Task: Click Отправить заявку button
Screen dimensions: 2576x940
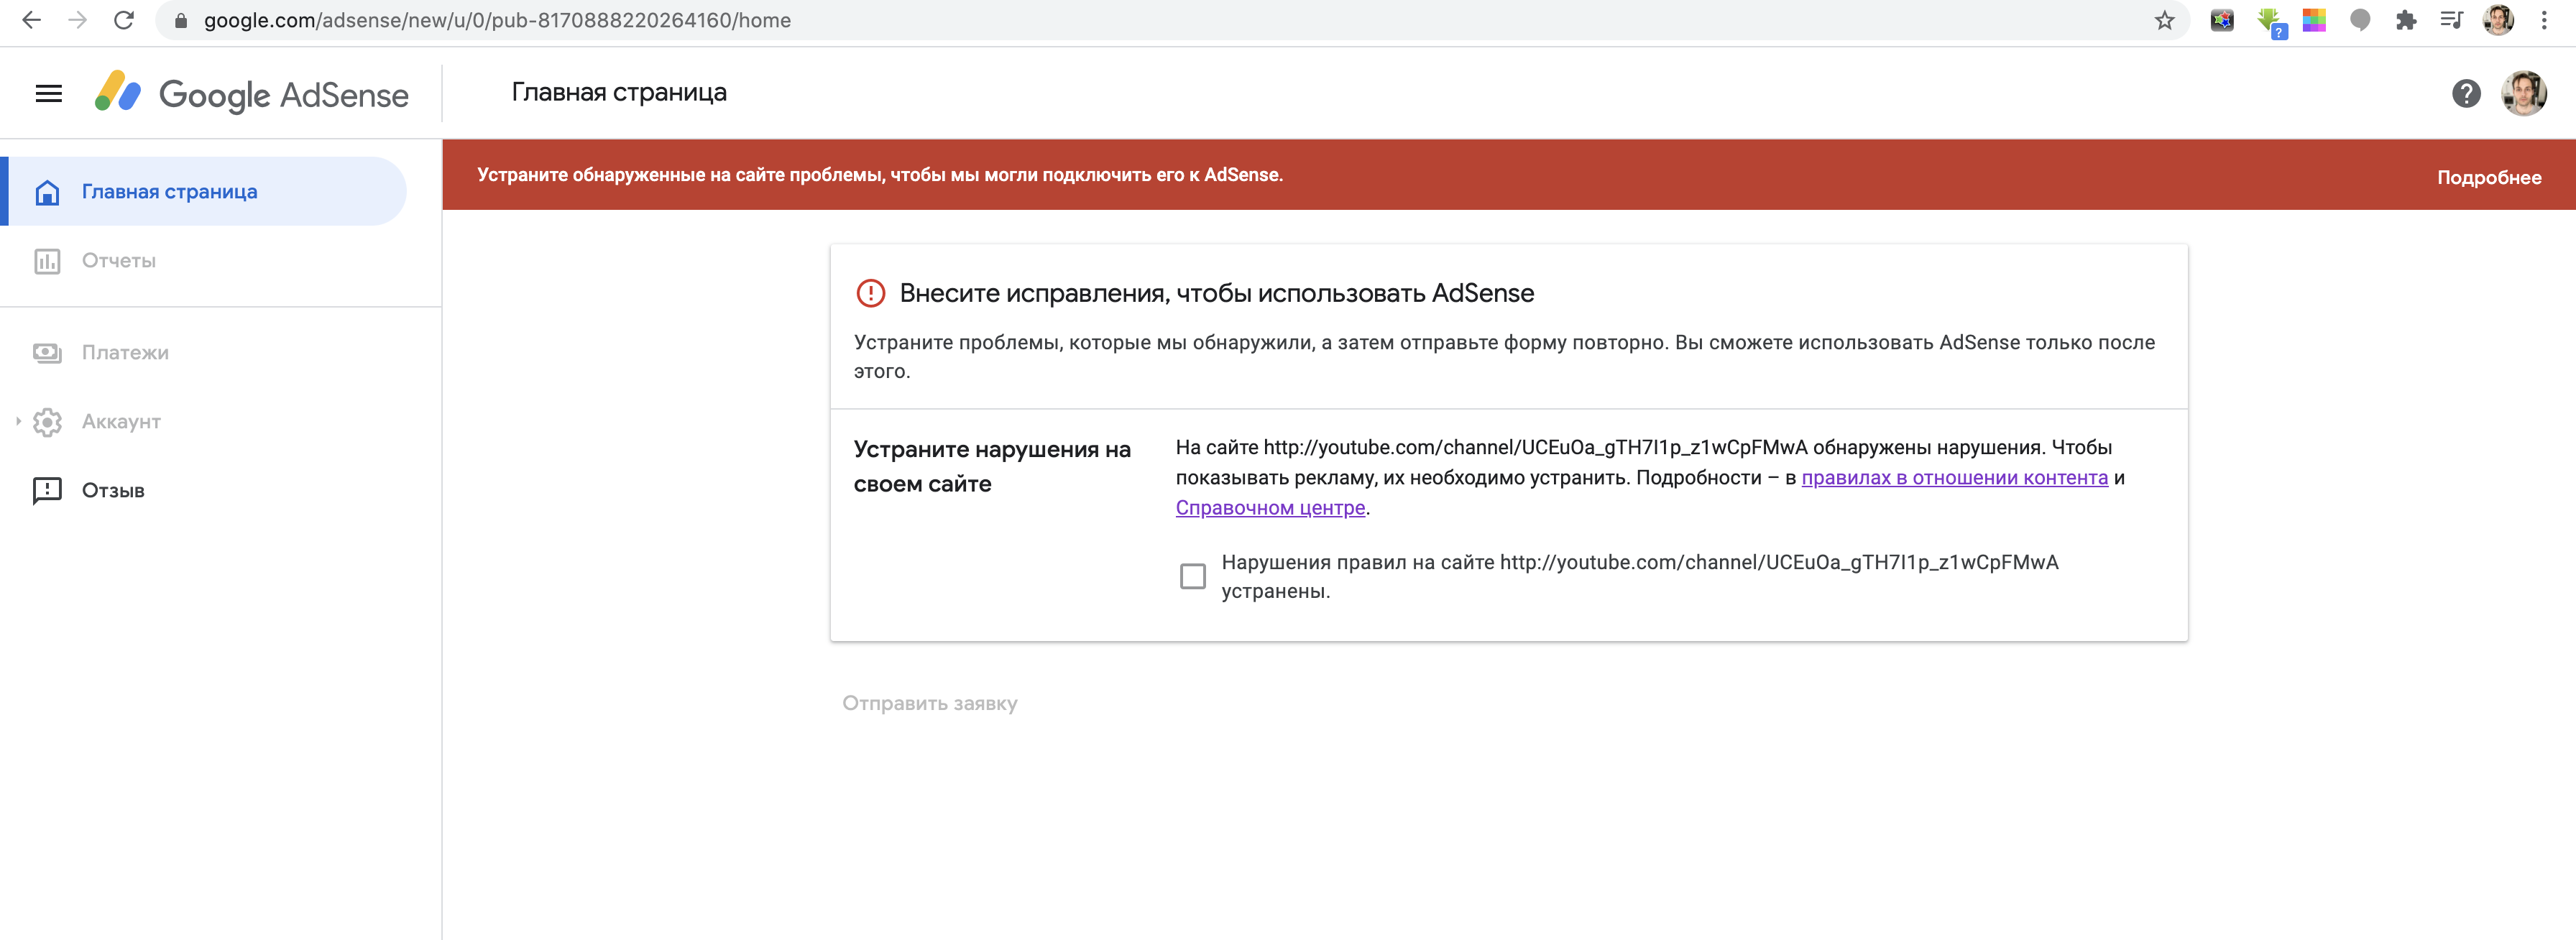Action: (929, 704)
